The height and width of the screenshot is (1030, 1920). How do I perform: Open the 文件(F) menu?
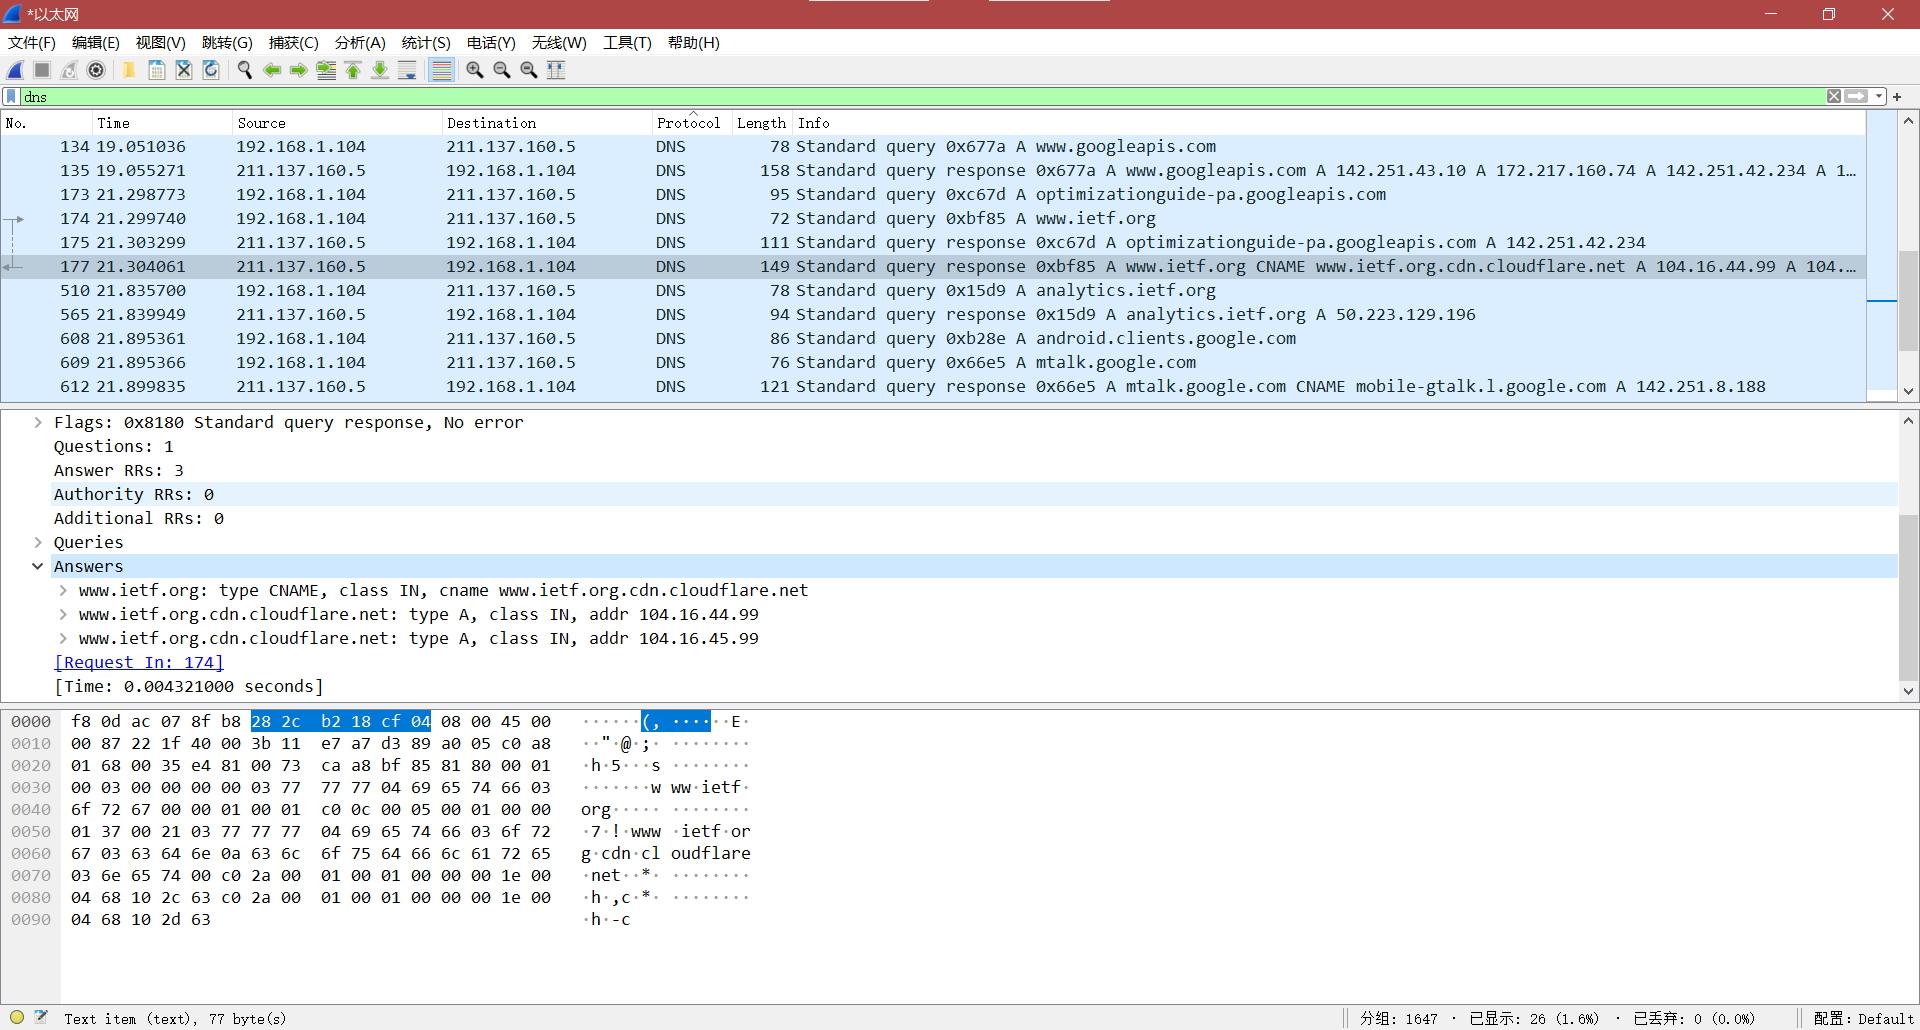tap(32, 43)
